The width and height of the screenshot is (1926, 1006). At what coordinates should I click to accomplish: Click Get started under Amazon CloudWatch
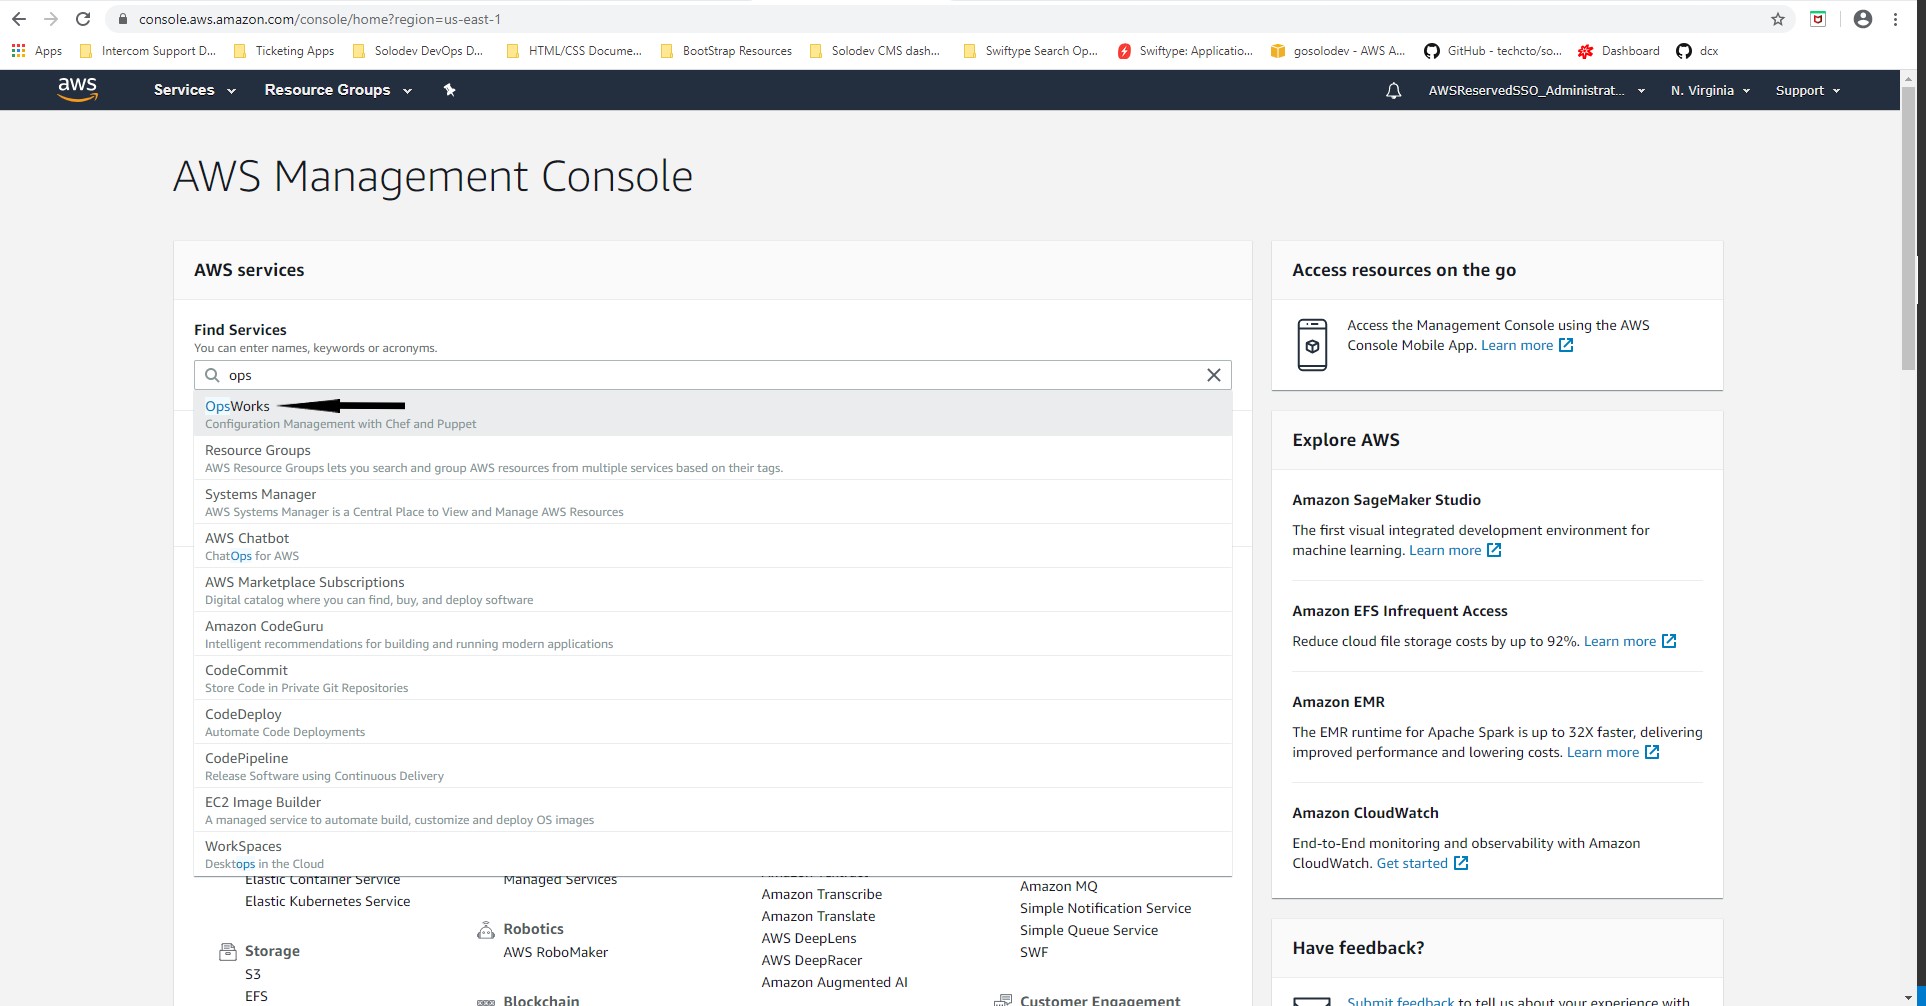click(x=1412, y=863)
